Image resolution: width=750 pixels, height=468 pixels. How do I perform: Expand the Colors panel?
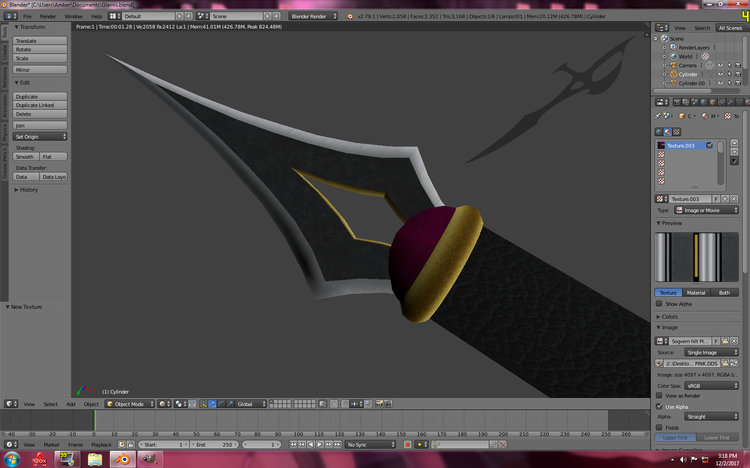click(667, 317)
